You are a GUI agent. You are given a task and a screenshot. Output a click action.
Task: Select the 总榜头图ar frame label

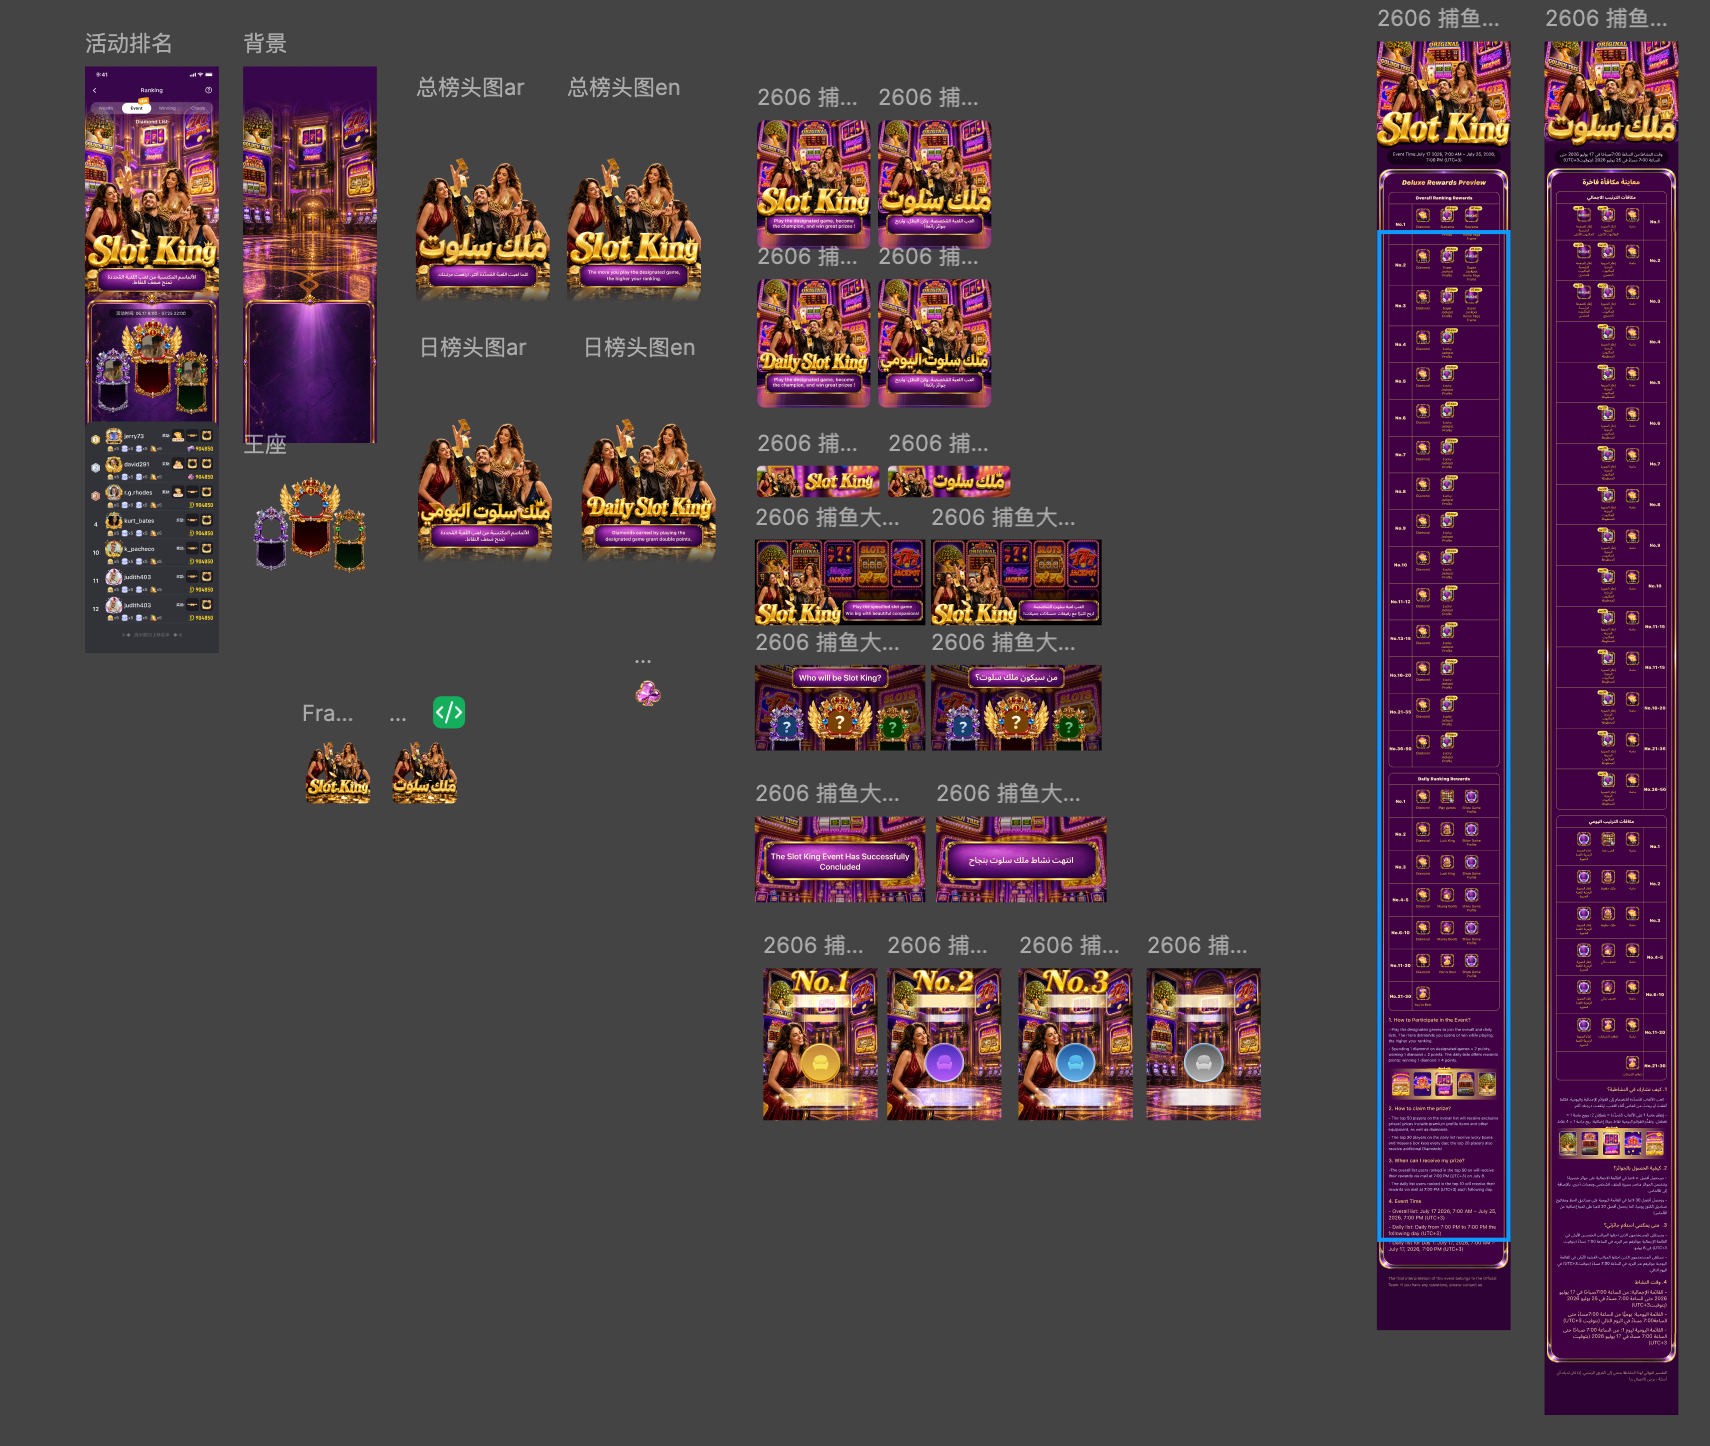[x=470, y=87]
